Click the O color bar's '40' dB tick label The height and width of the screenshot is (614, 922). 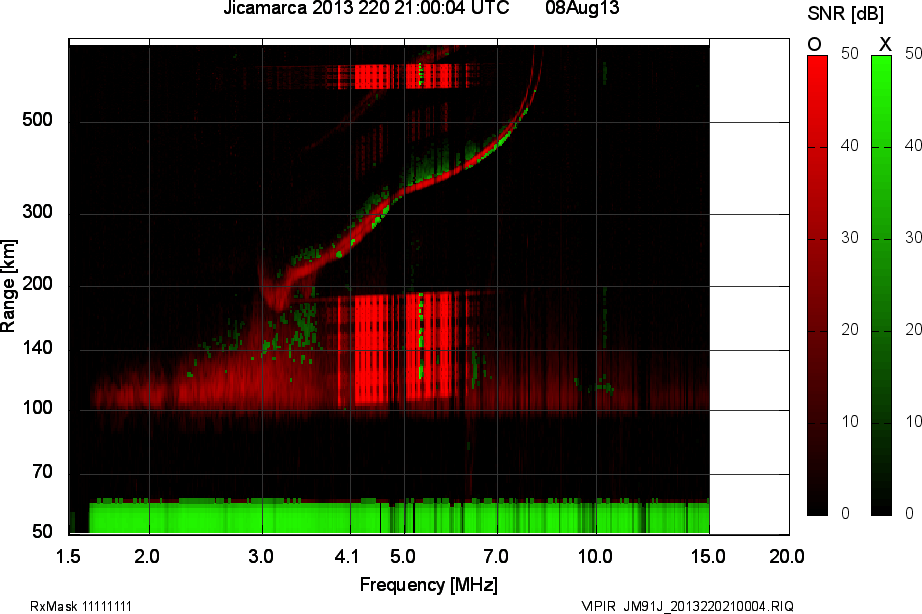click(850, 146)
